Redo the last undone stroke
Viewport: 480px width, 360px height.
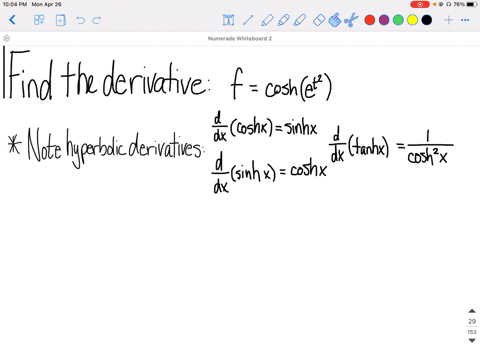coord(97,20)
